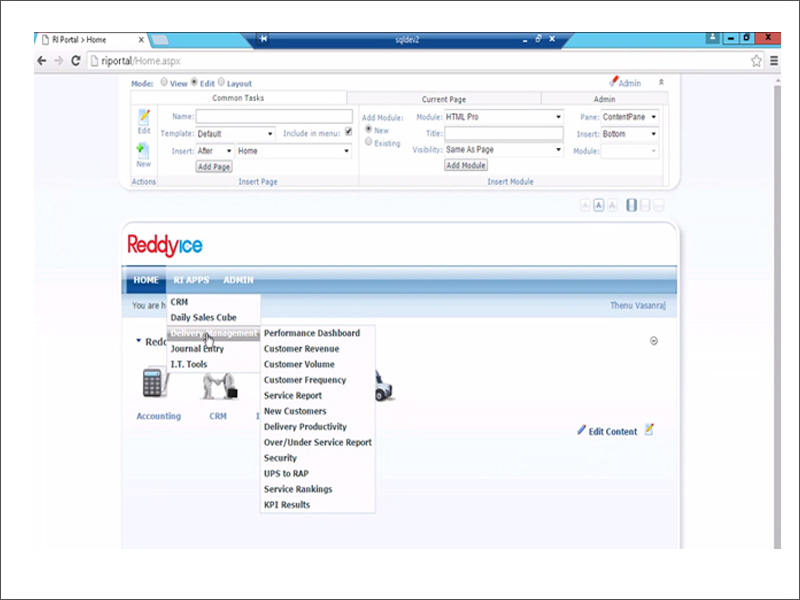This screenshot has width=800, height=600.
Task: Choose Performance Dashboard from the submenu
Action: click(x=312, y=333)
